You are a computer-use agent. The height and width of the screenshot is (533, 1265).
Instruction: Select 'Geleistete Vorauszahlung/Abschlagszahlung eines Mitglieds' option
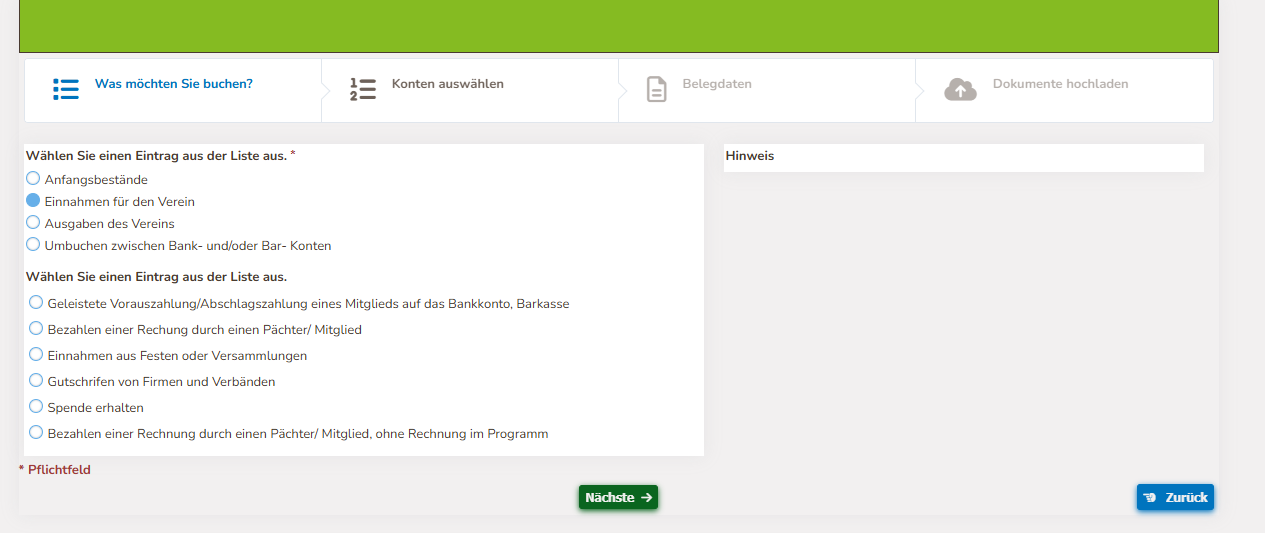(36, 303)
